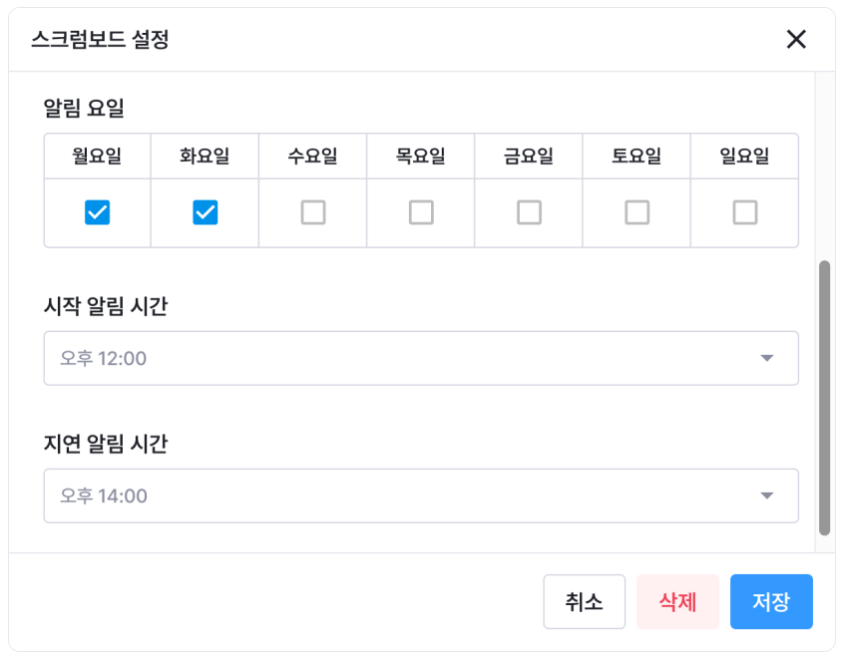841x655 pixels.
Task: Select the 토요일 checkbox
Action: point(637,212)
